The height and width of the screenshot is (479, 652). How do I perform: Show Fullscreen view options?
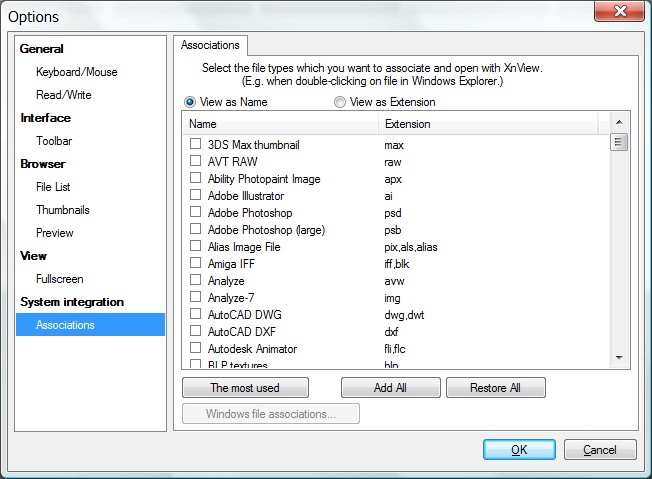click(x=59, y=279)
